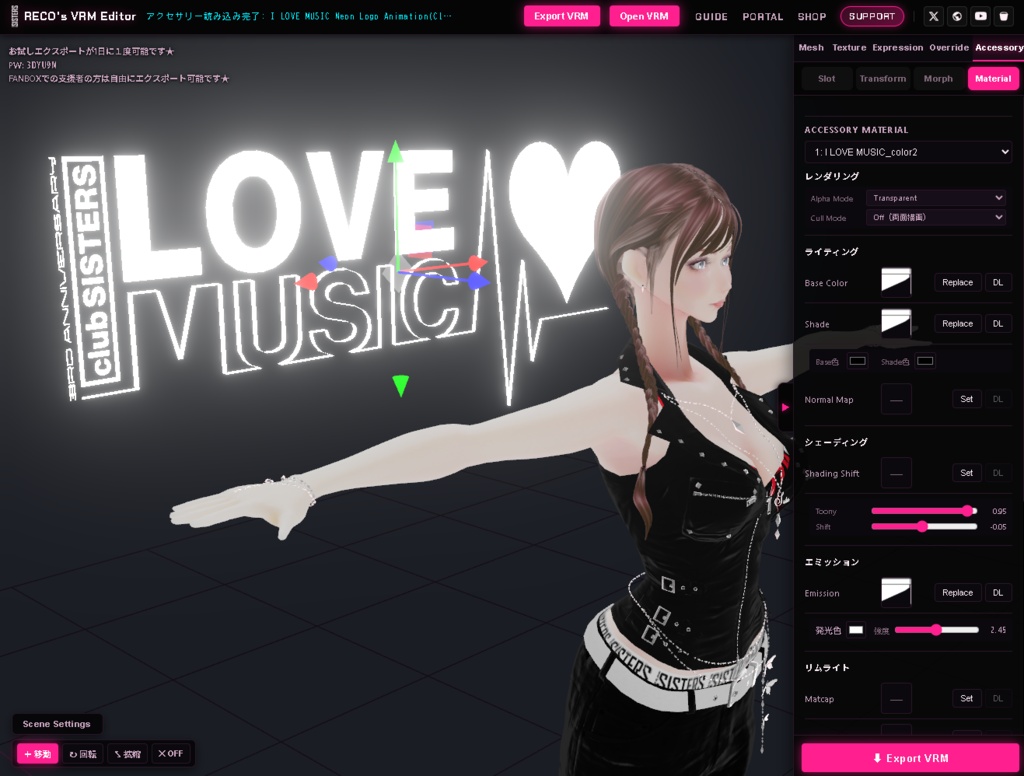Click Replace for Emission texture
This screenshot has width=1024, height=776.
[957, 592]
